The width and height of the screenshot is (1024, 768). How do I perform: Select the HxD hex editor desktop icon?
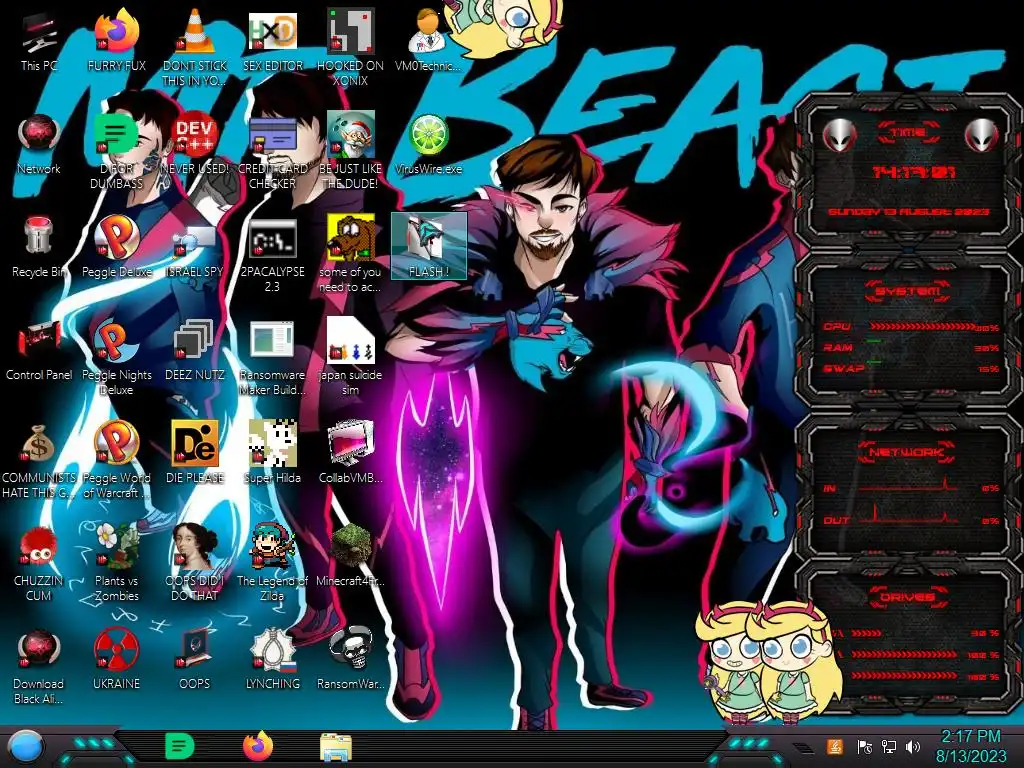click(272, 40)
